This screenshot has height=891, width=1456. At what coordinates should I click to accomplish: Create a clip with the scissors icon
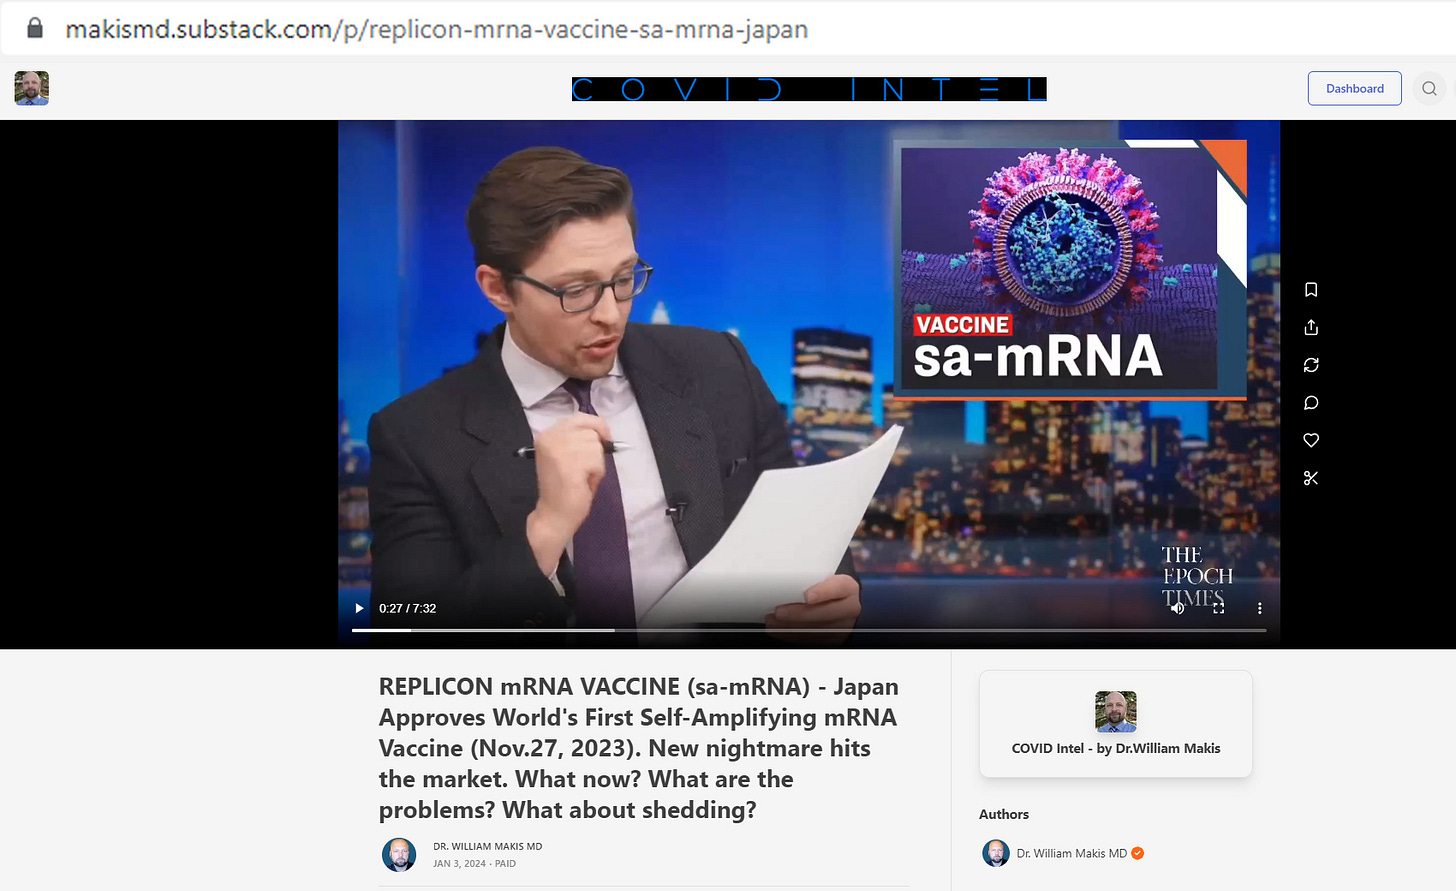coord(1311,478)
